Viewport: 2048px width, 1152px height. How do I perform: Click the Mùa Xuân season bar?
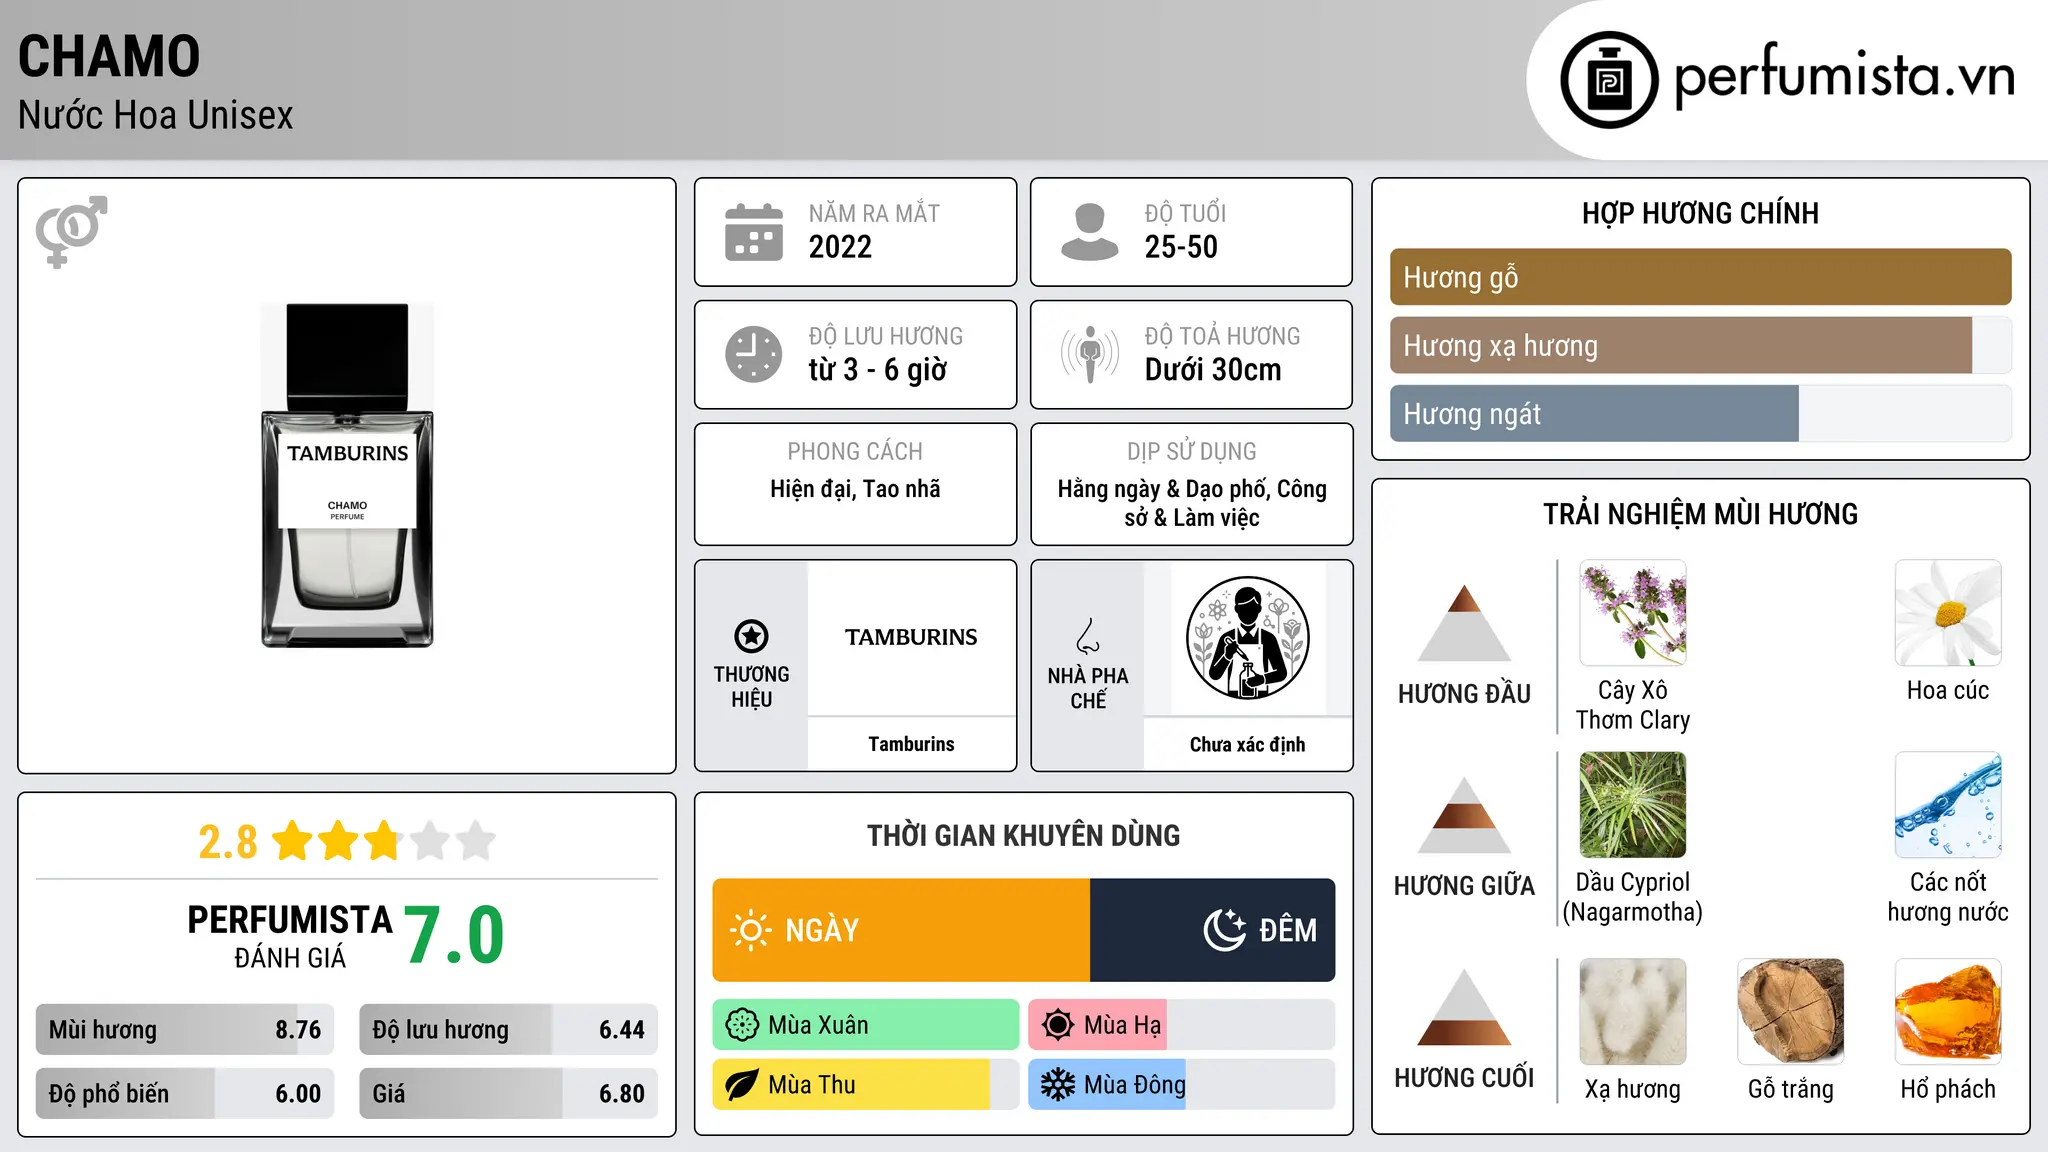tap(866, 1025)
